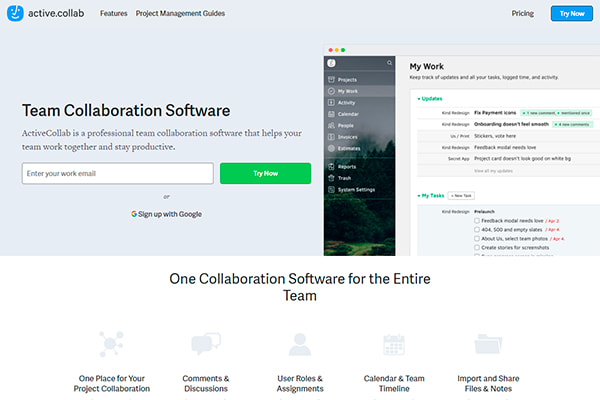This screenshot has height=400, width=600.
Task: Click the My Work page heading
Action: [427, 67]
